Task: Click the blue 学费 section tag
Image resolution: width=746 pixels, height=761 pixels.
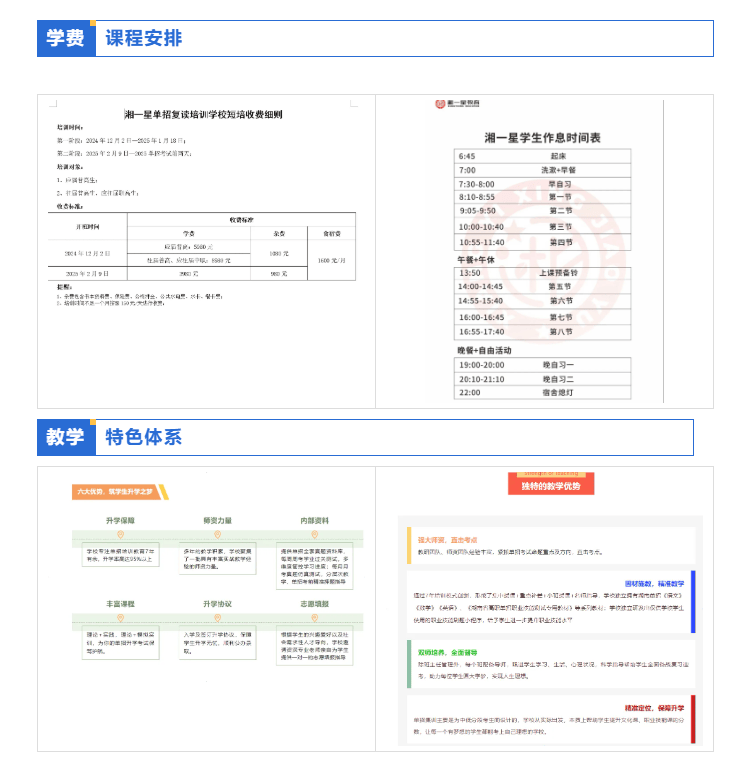Action: coord(66,38)
